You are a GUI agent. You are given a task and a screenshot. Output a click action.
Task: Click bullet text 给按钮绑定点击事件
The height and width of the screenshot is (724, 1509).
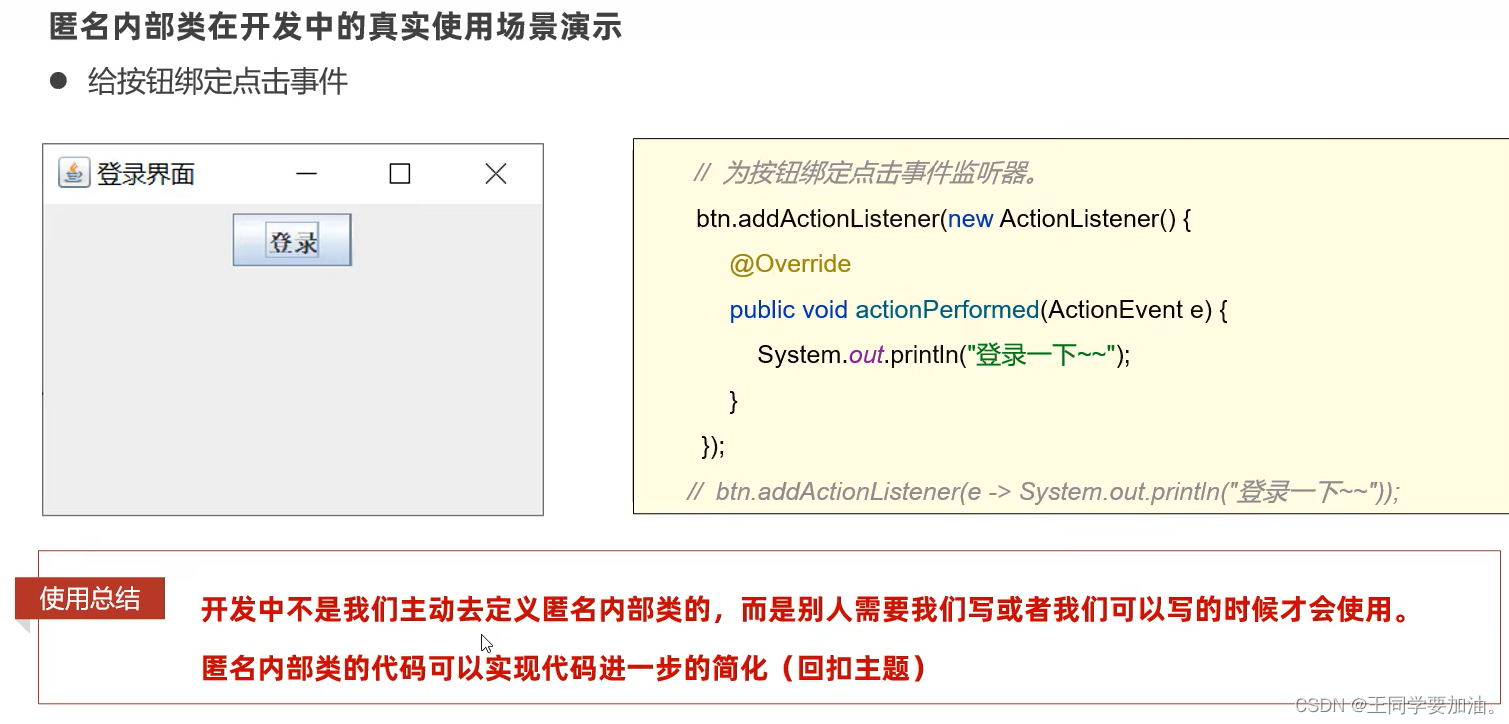tap(218, 81)
